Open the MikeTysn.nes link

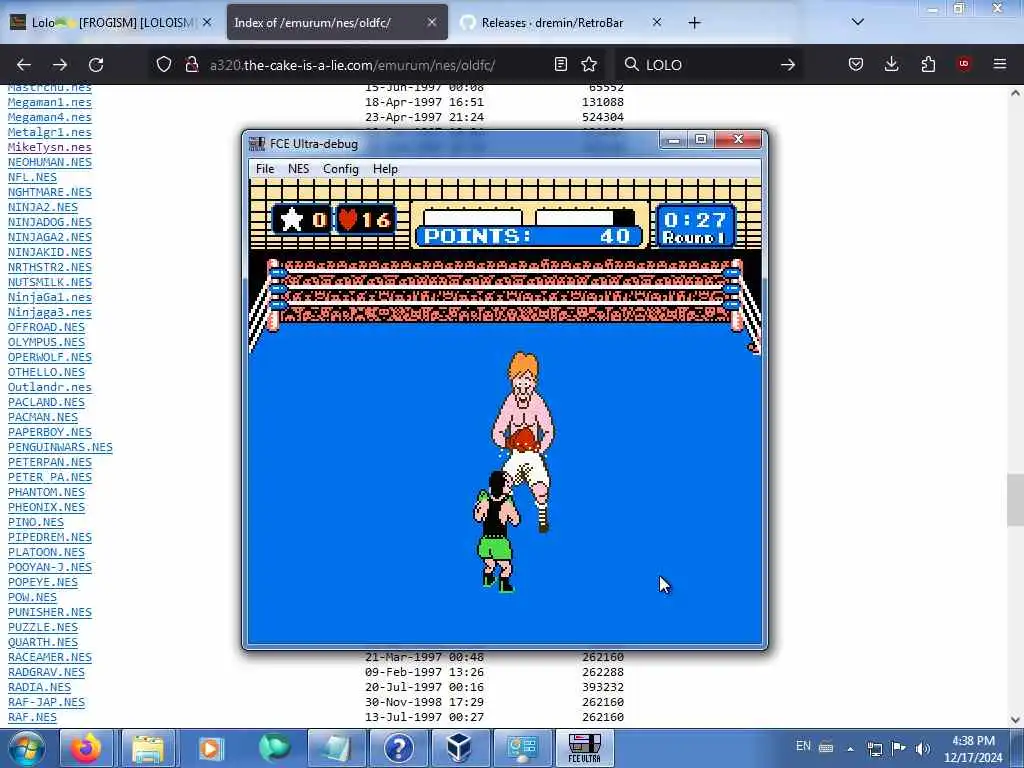(x=50, y=148)
